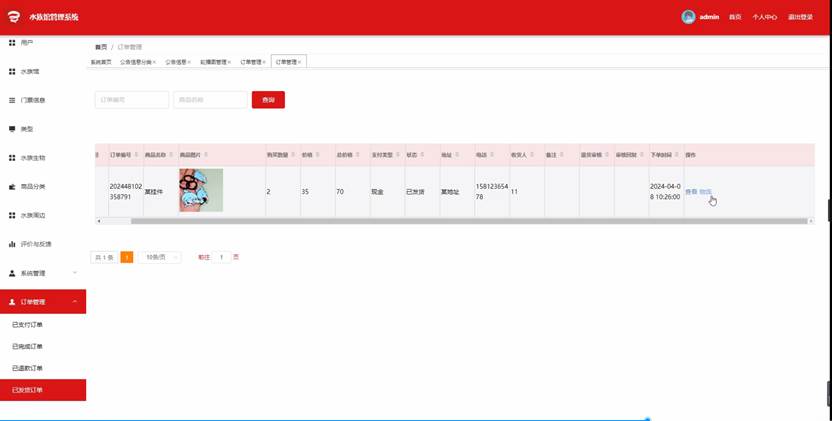Select the 已发货订单 sidebar item
This screenshot has width=832, height=421.
[x=43, y=390]
